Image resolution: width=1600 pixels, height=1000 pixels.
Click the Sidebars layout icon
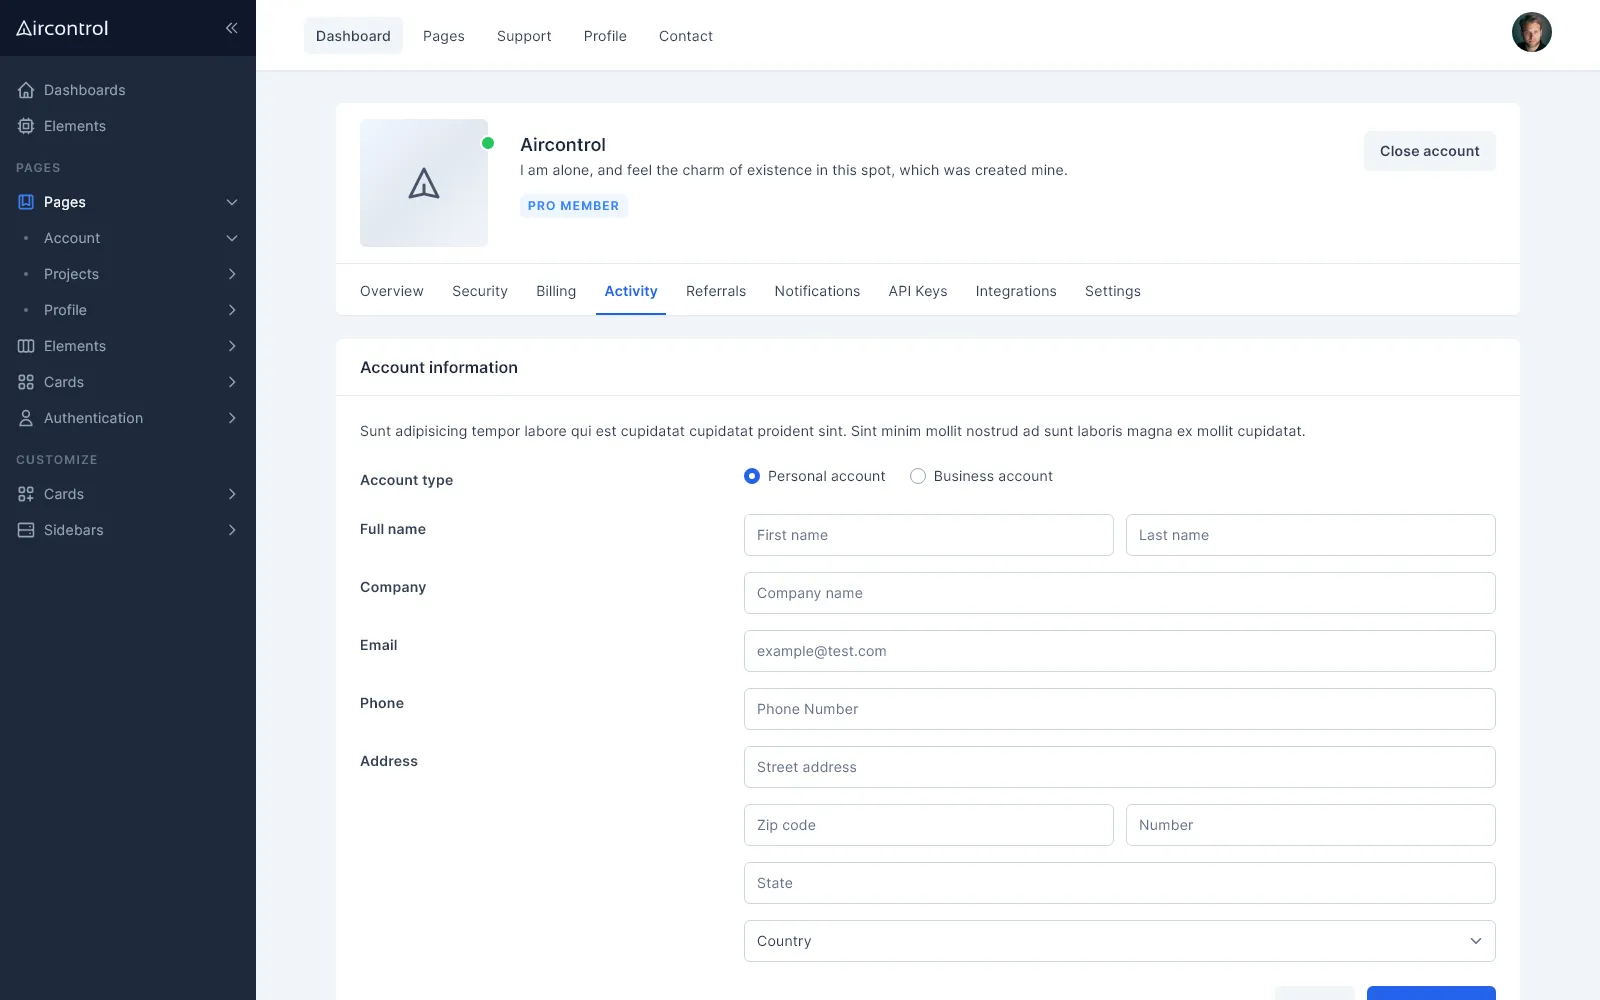[26, 530]
